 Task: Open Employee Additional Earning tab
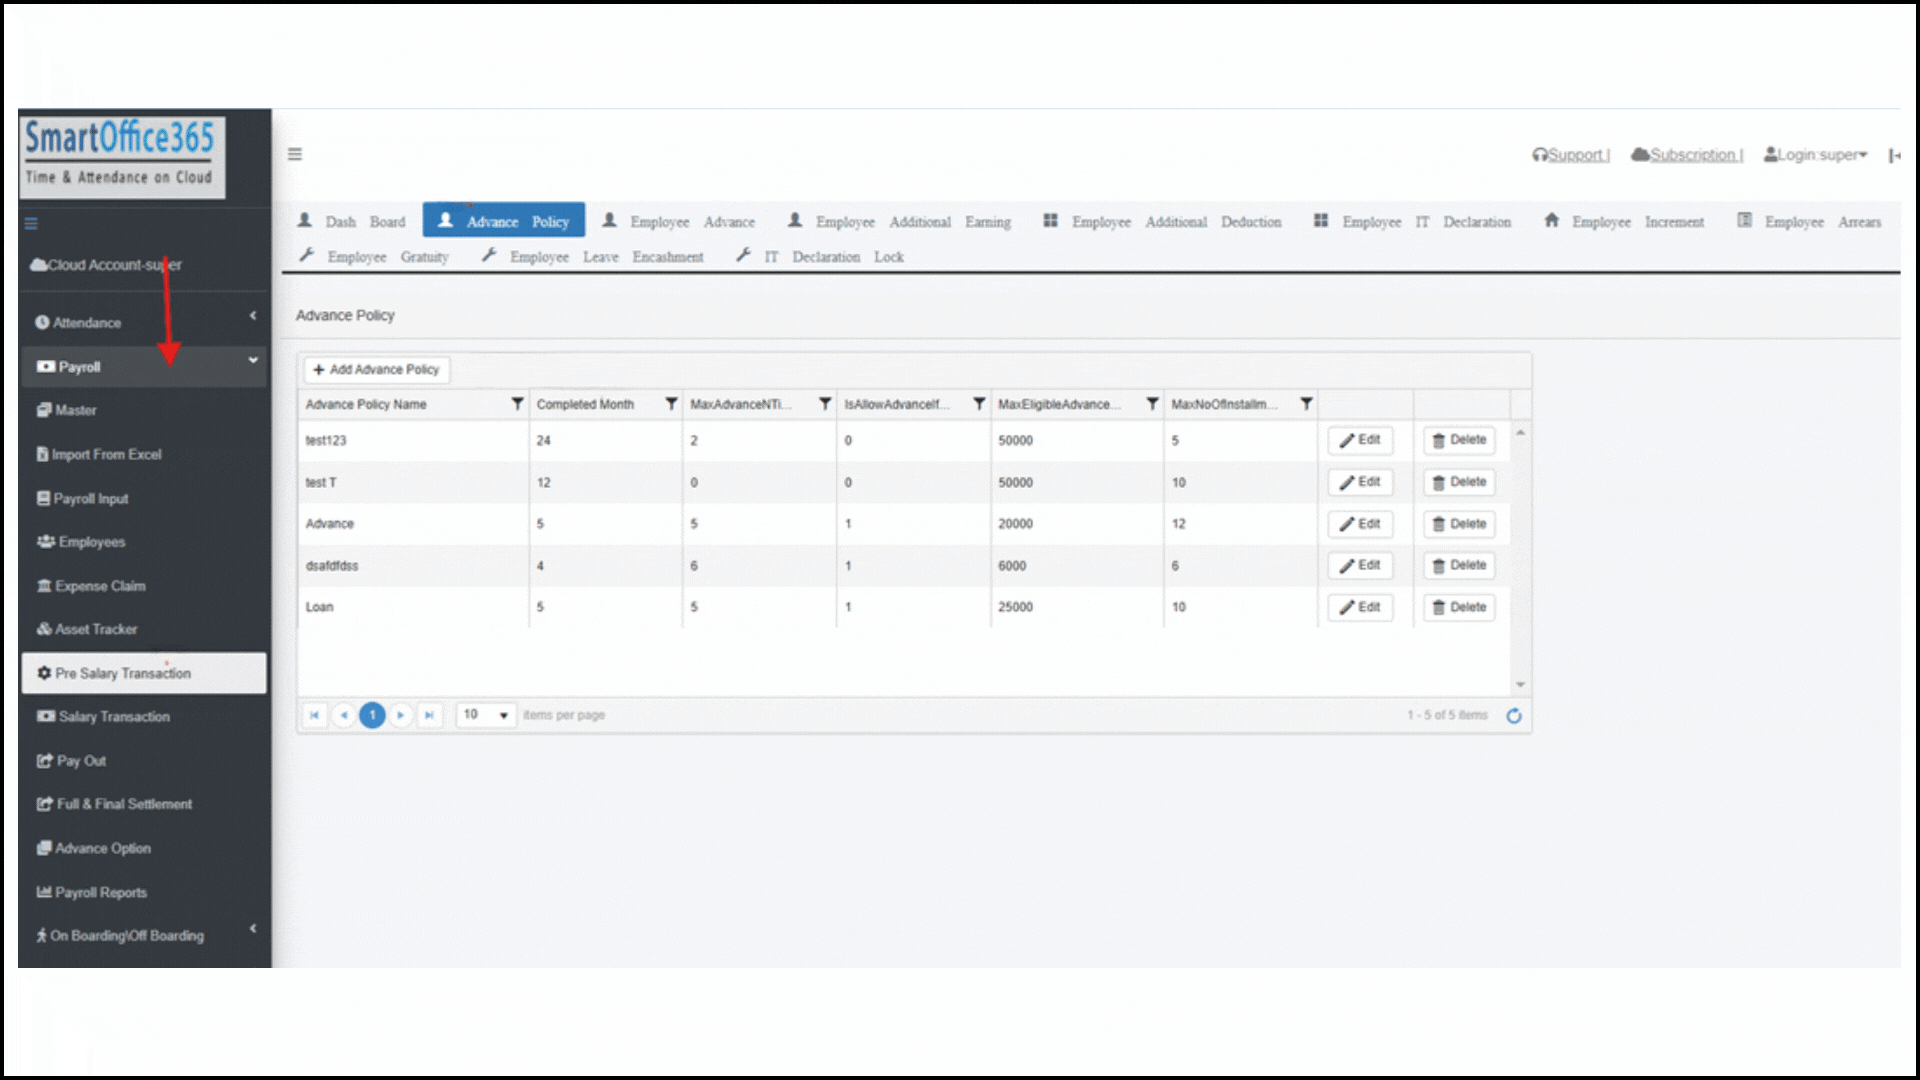click(899, 221)
